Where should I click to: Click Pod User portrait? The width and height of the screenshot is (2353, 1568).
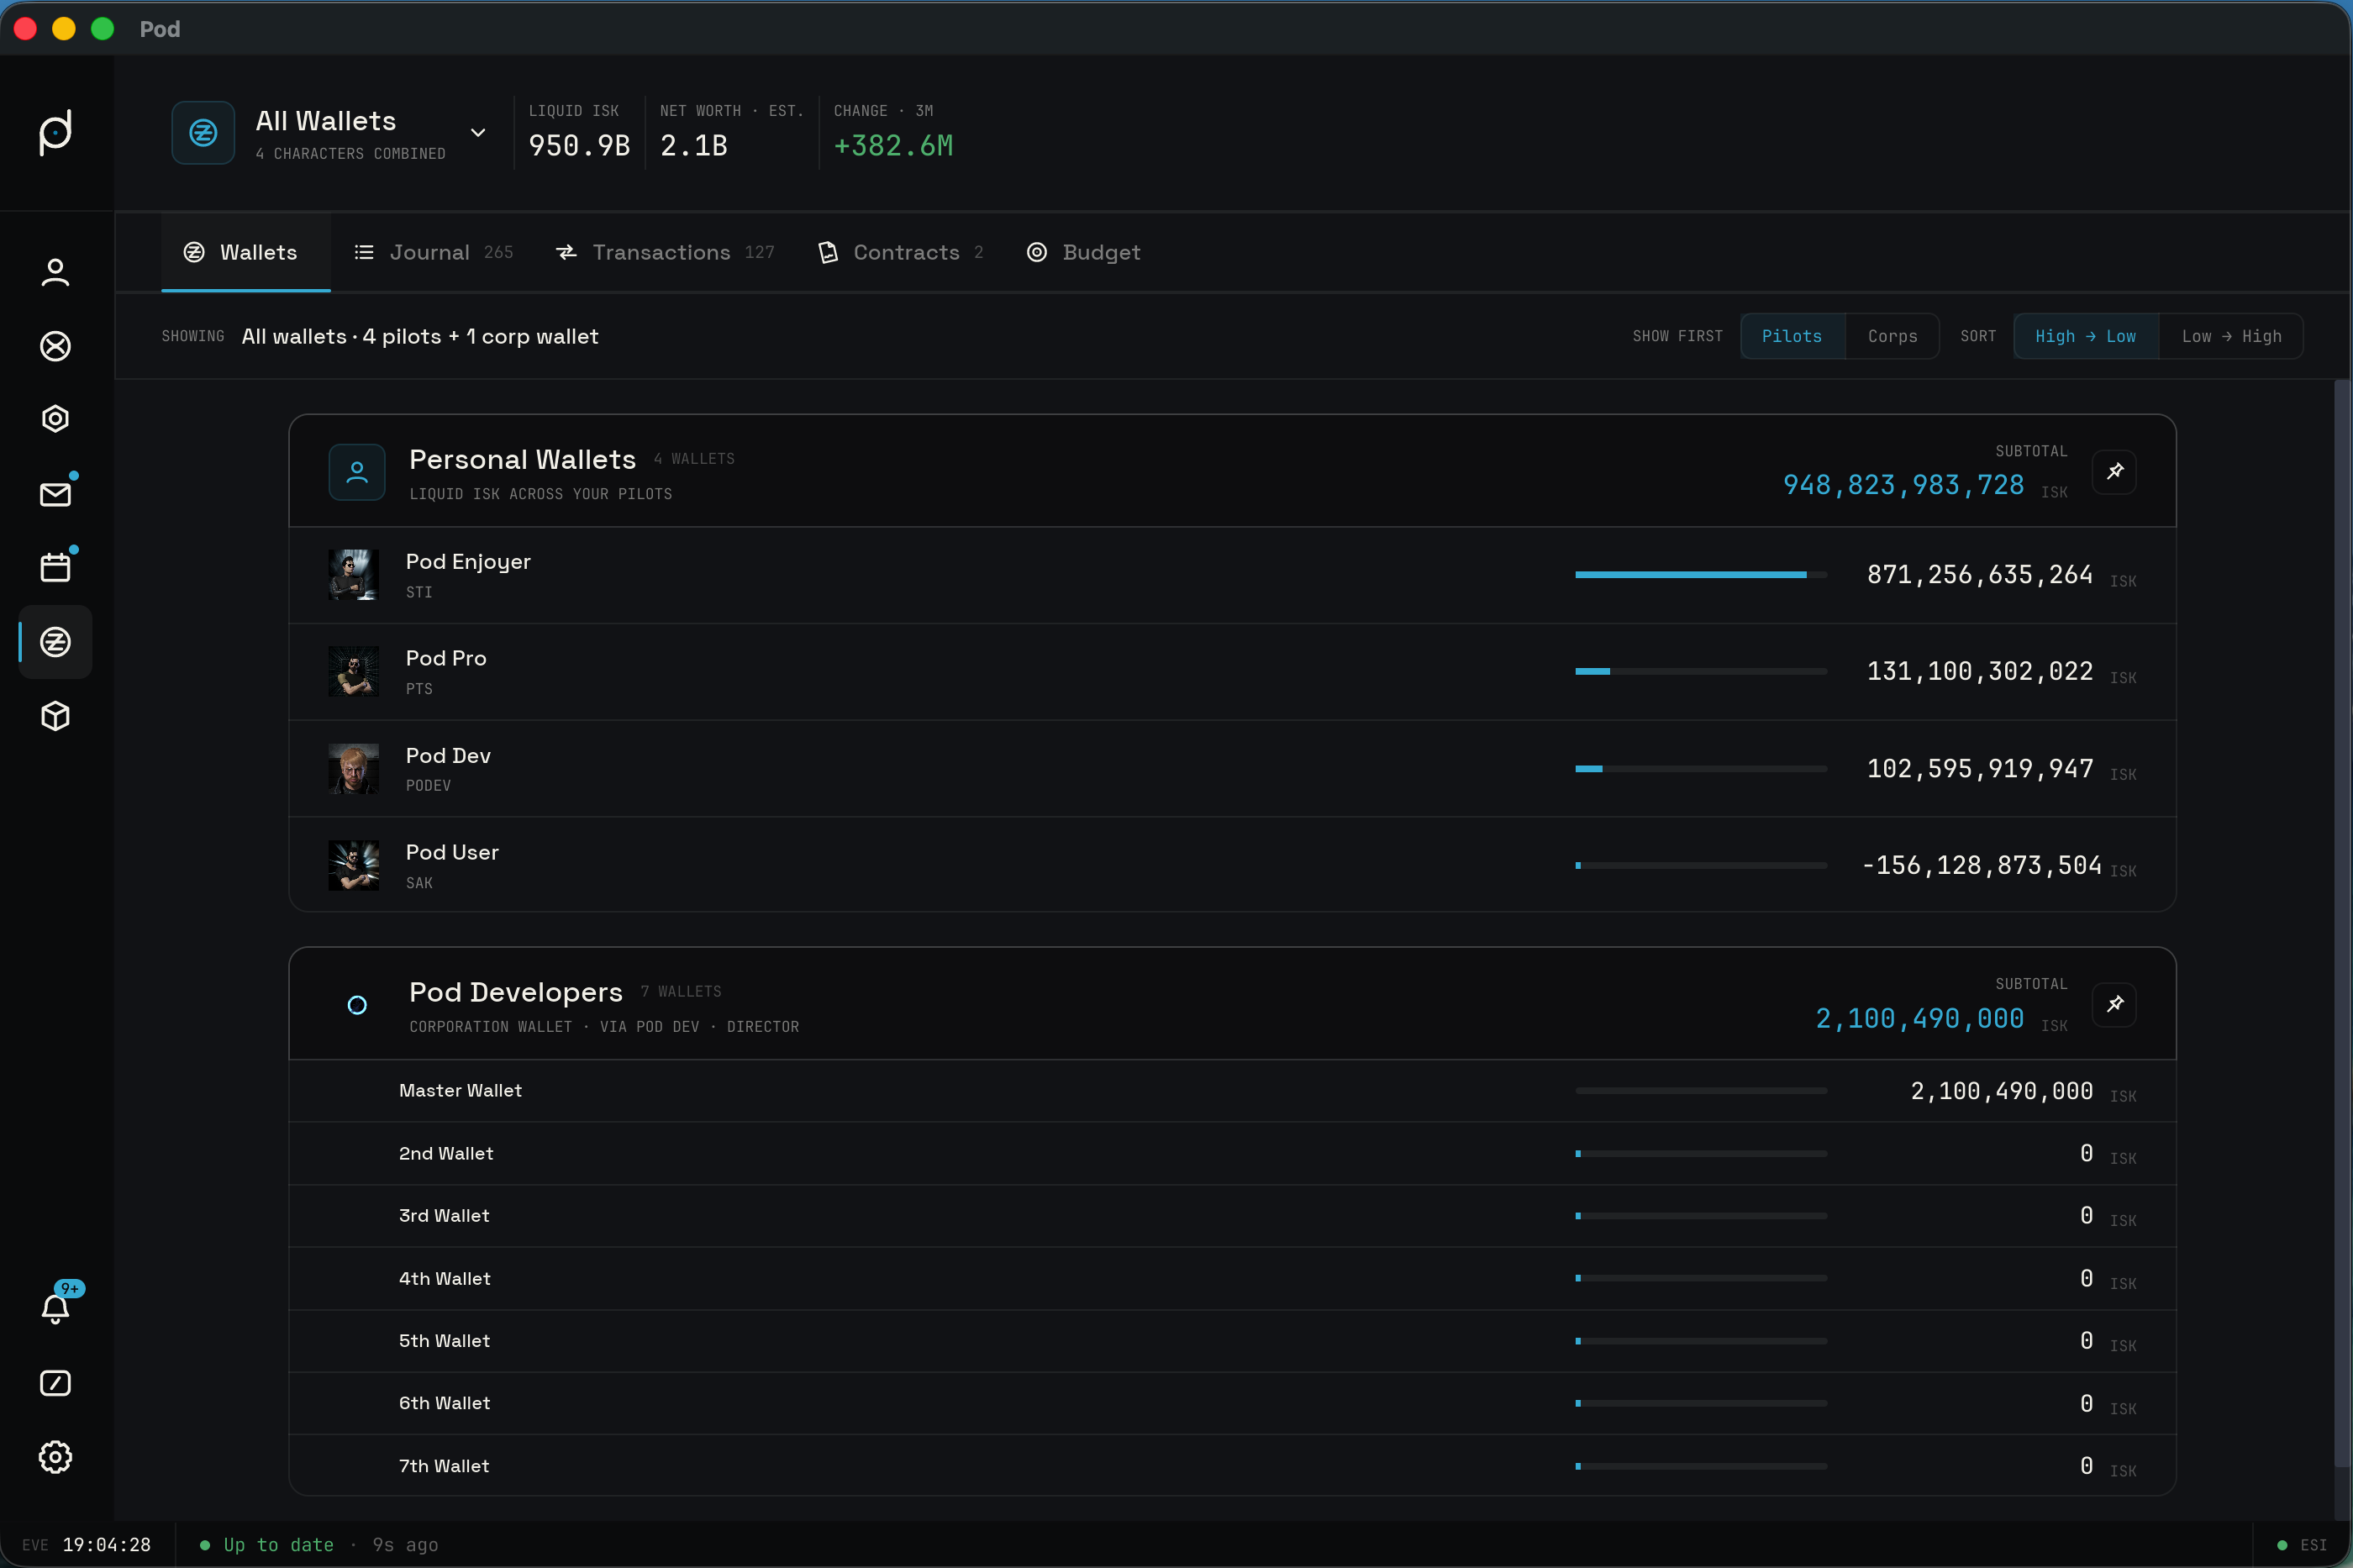[353, 865]
